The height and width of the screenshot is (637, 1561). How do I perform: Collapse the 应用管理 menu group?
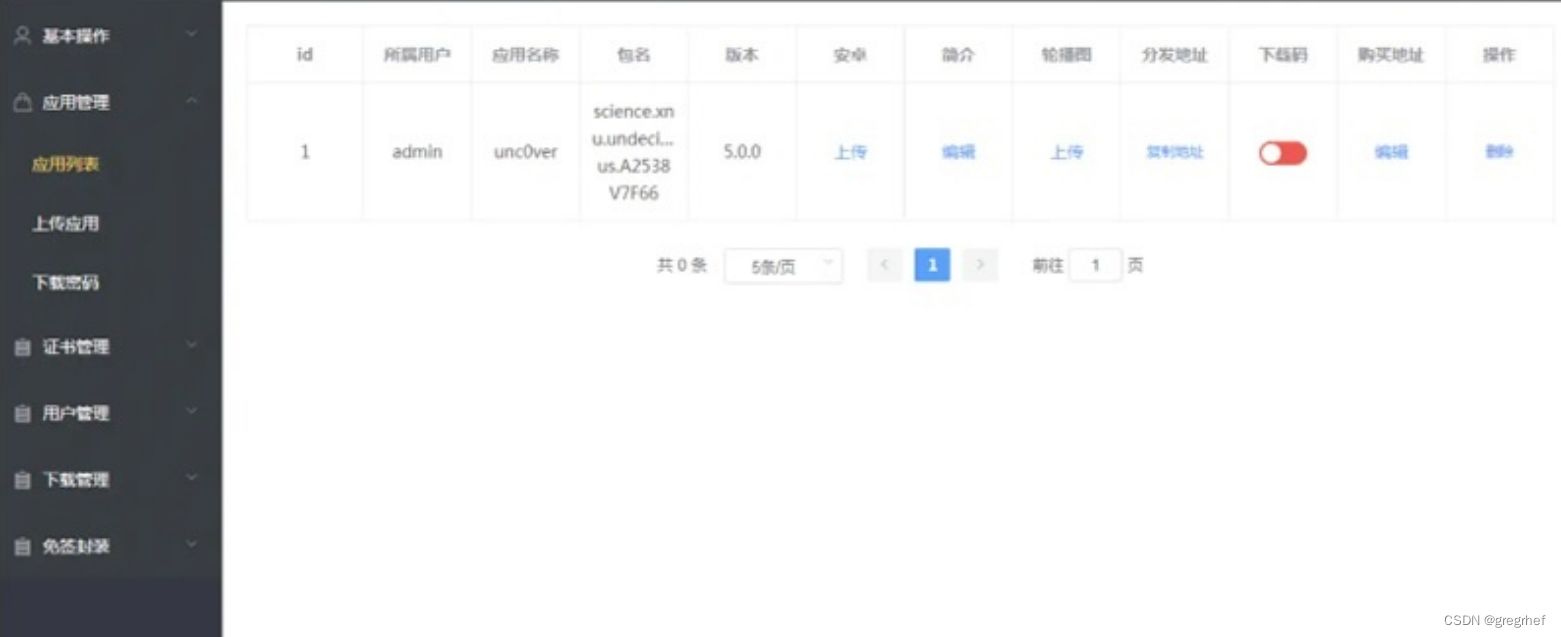[191, 102]
